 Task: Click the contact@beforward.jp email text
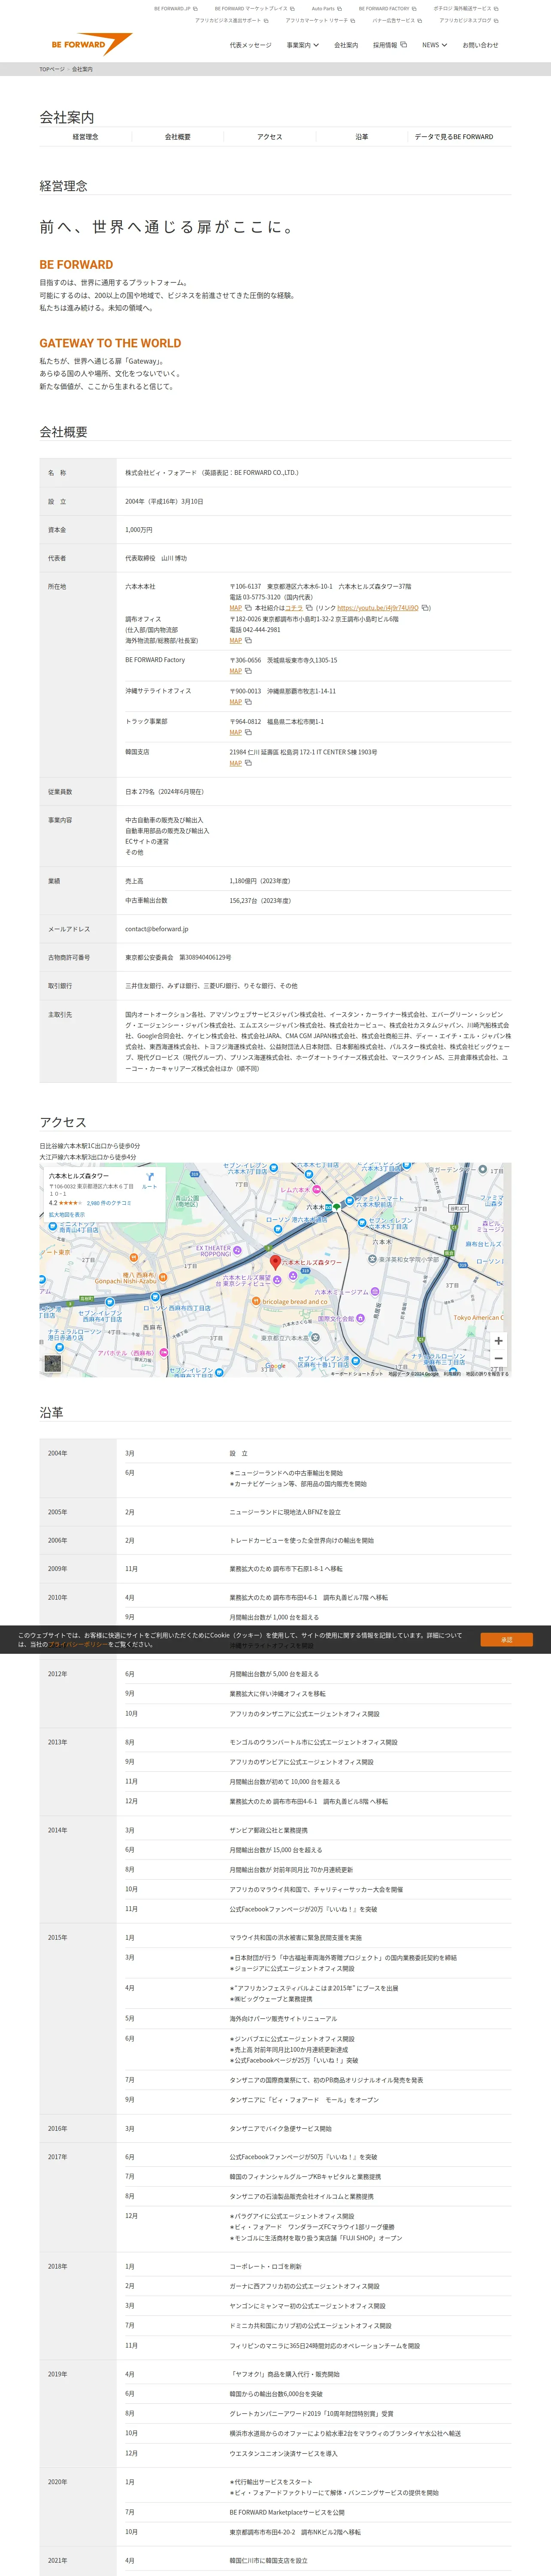point(157,929)
